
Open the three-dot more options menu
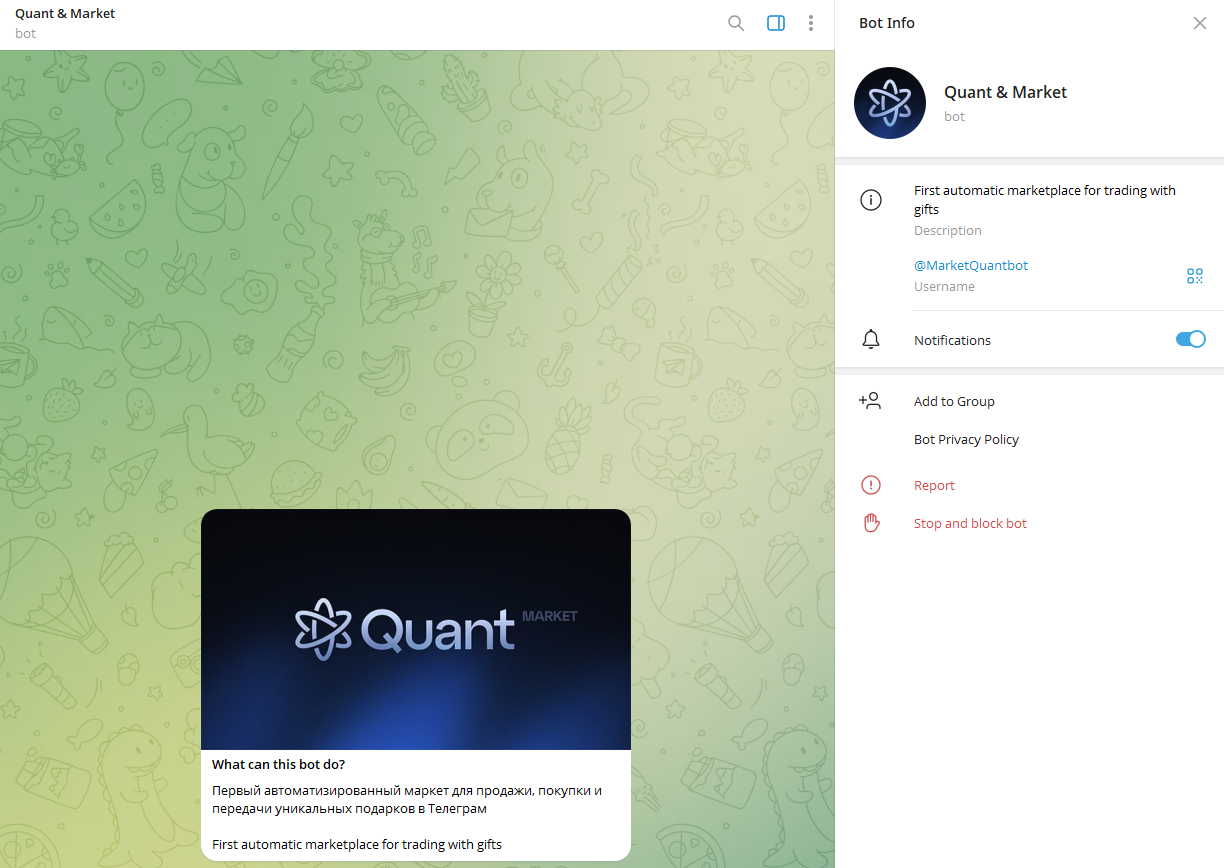(x=811, y=23)
